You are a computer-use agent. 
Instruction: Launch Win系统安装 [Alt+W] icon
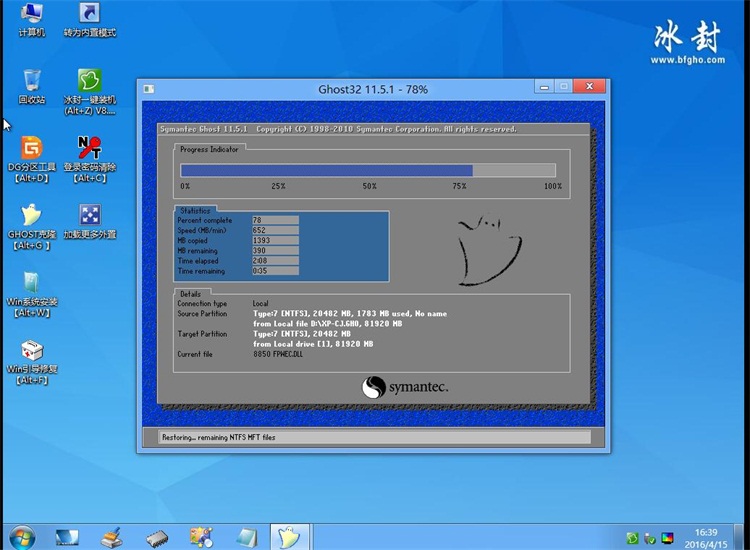click(32, 294)
